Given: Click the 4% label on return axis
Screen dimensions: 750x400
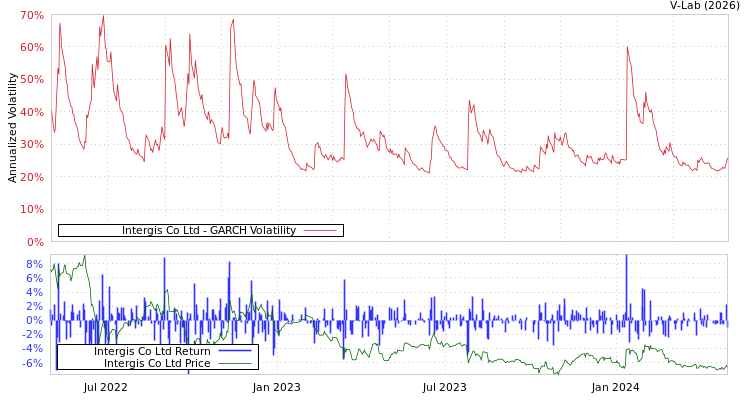Looking at the screenshot, I should click(35, 292).
